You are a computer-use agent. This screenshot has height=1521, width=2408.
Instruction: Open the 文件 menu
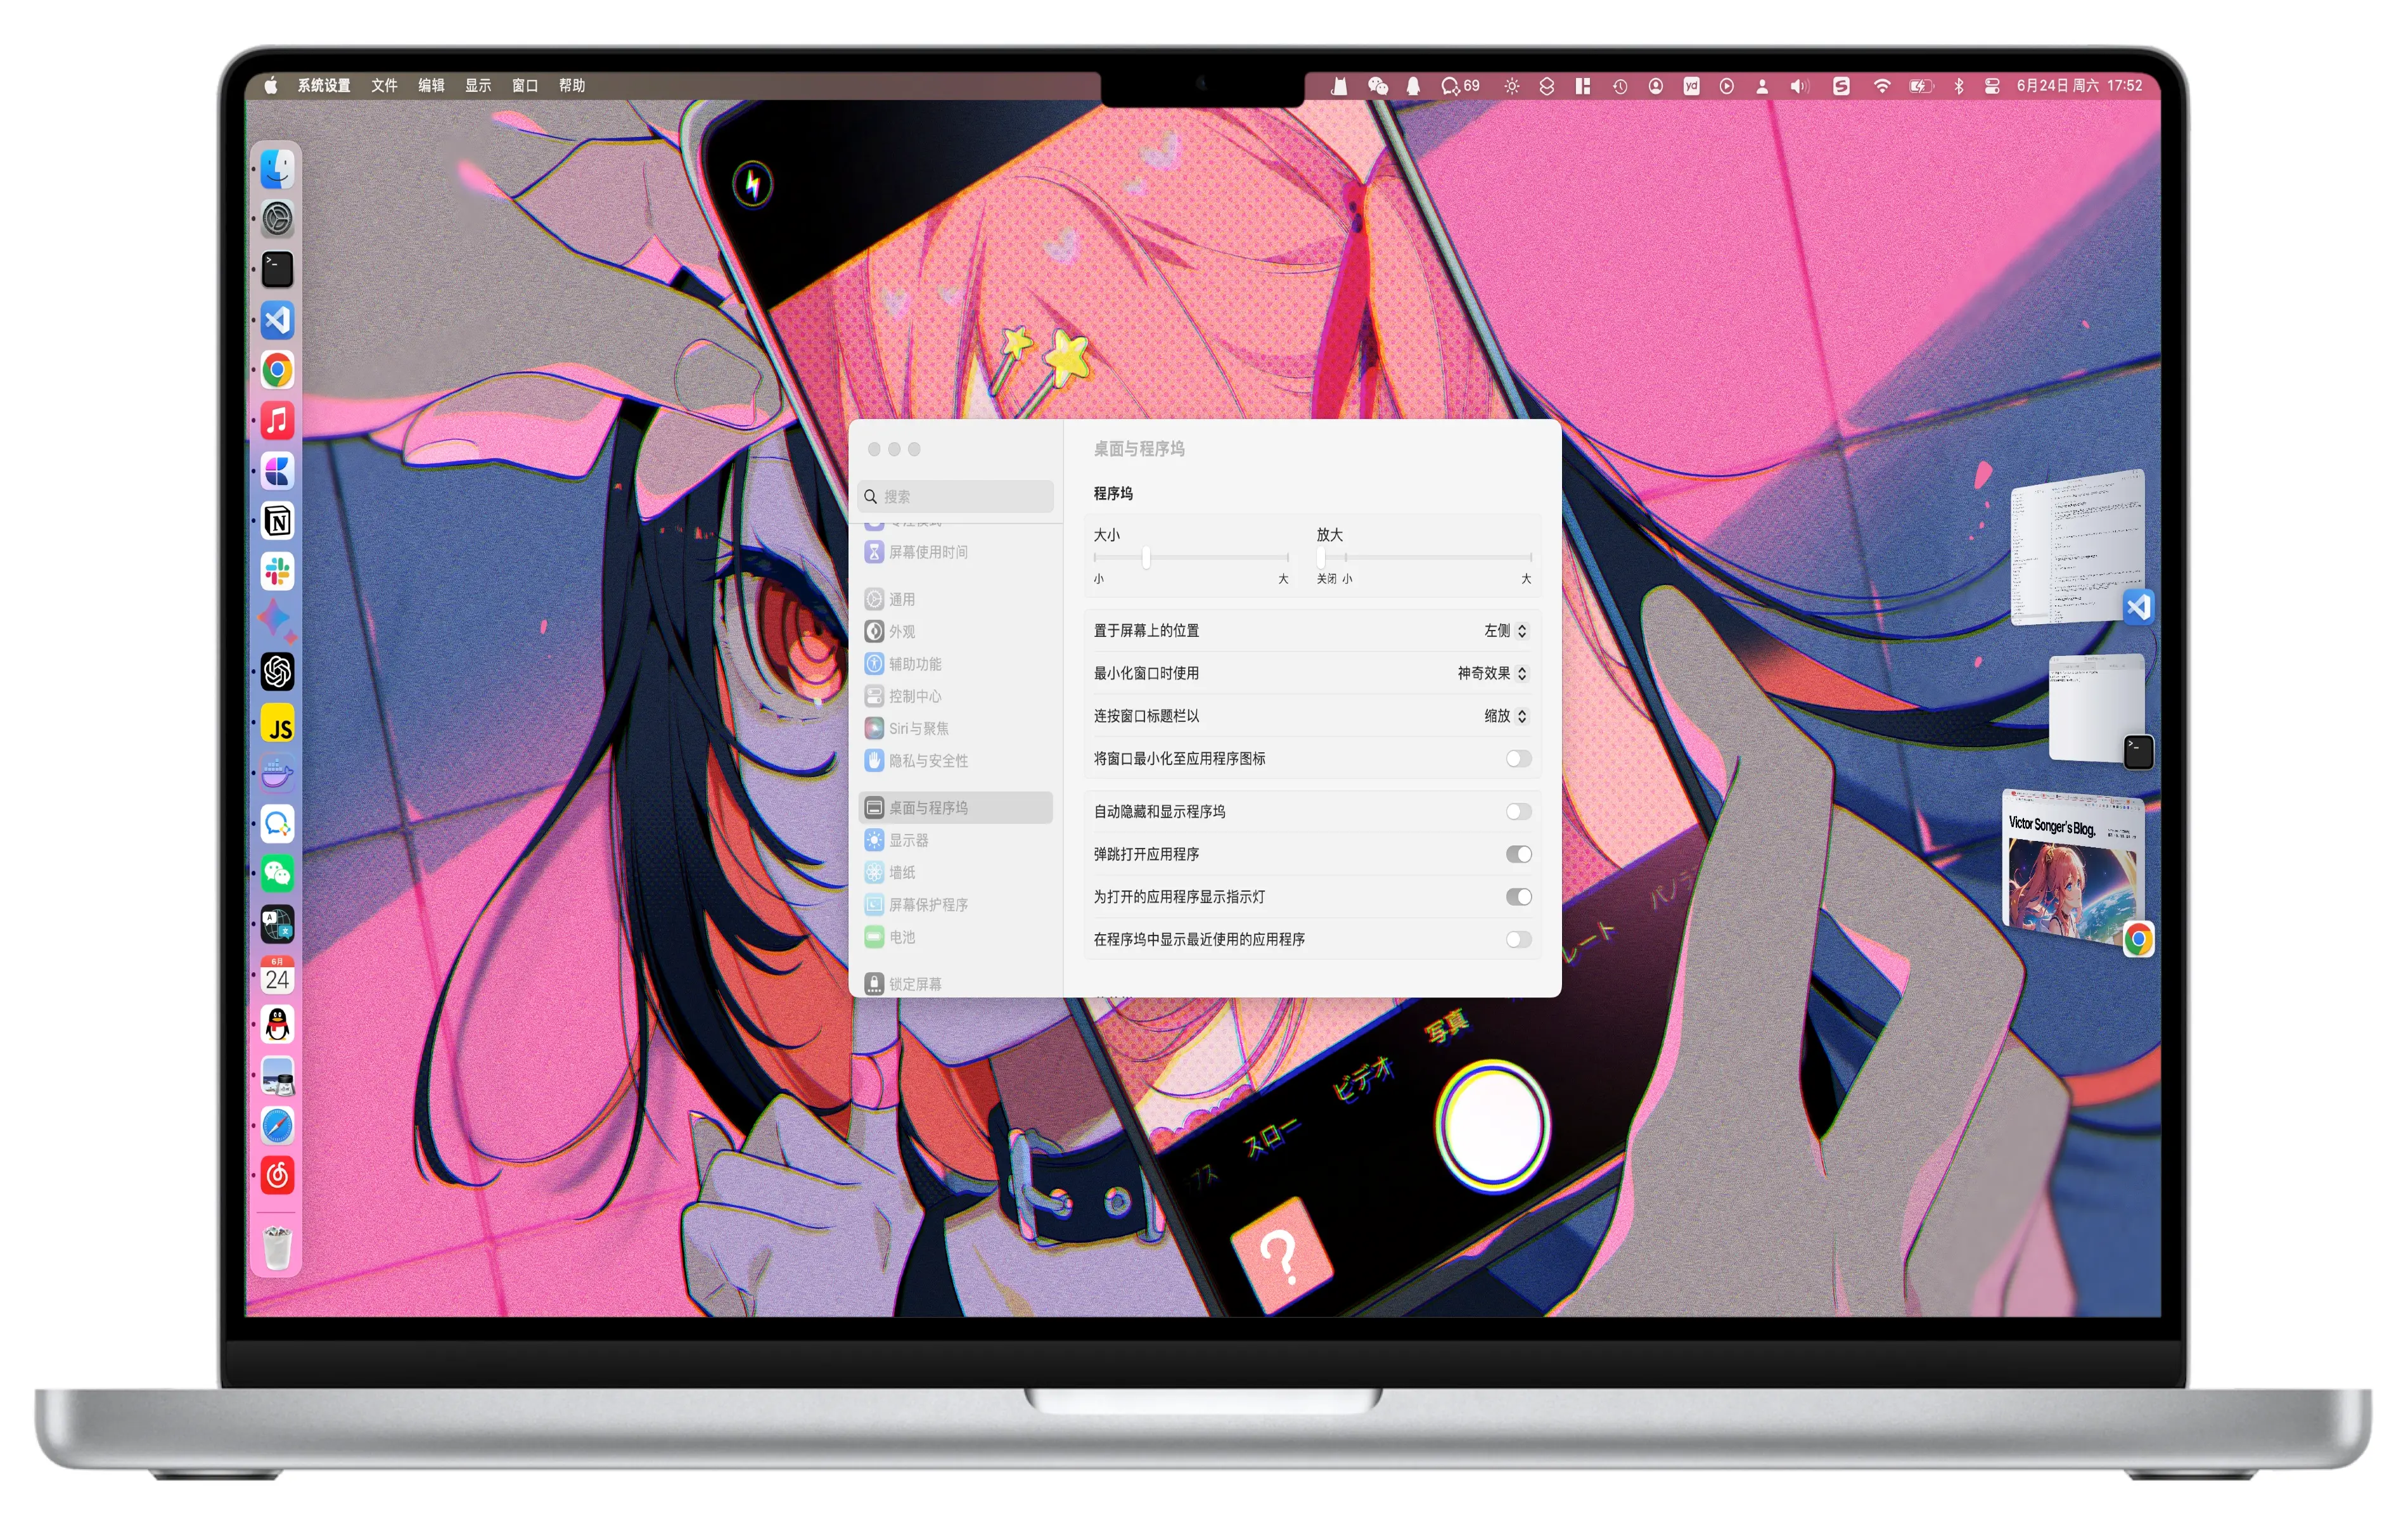pyautogui.click(x=384, y=86)
